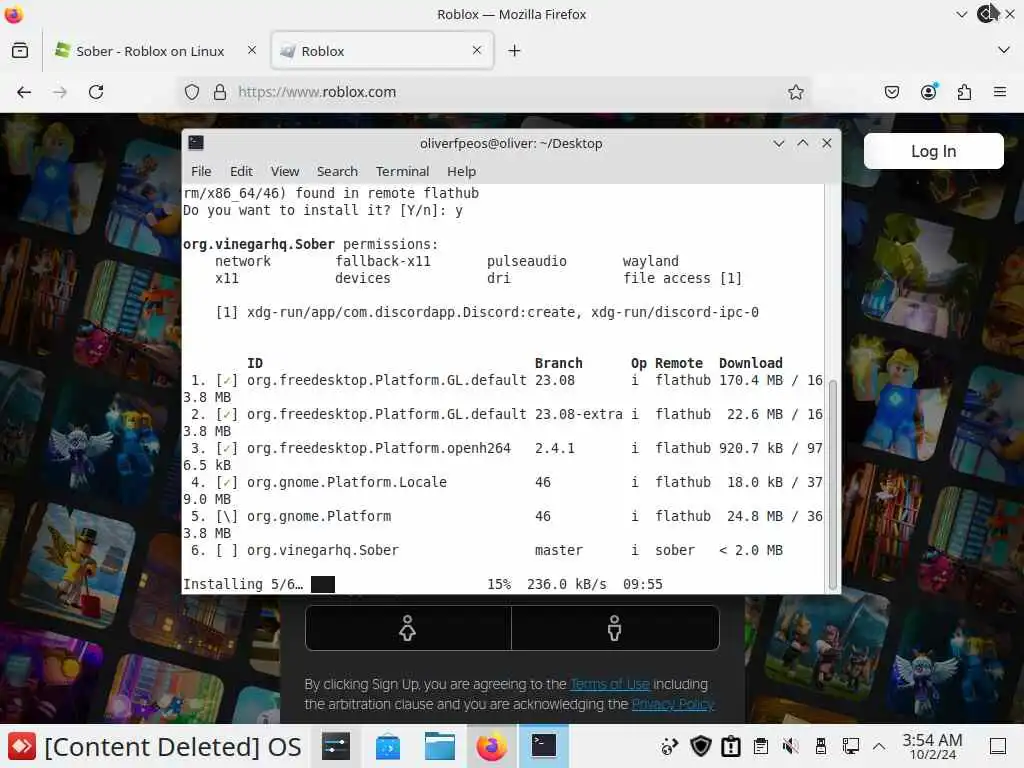Open the Extensions puzzle icon
This screenshot has height=768, width=1024.
tap(964, 92)
